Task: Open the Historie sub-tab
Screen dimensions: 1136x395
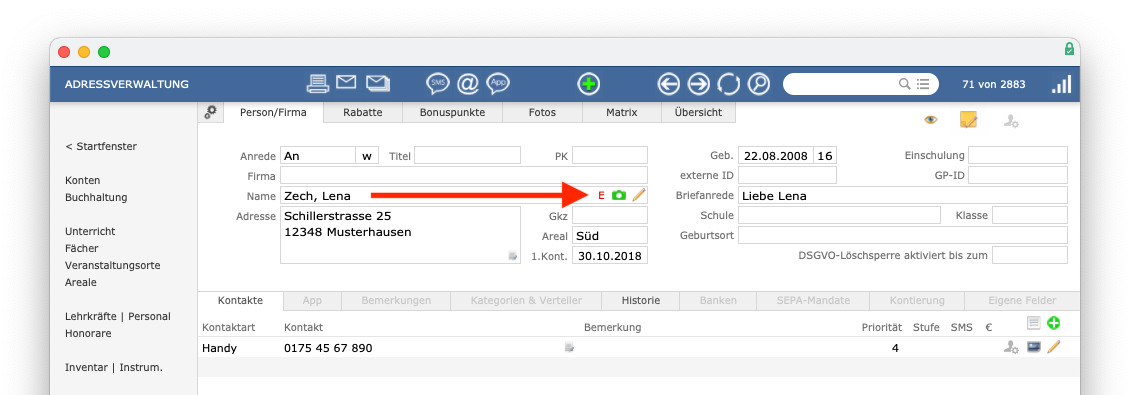Action: click(640, 300)
